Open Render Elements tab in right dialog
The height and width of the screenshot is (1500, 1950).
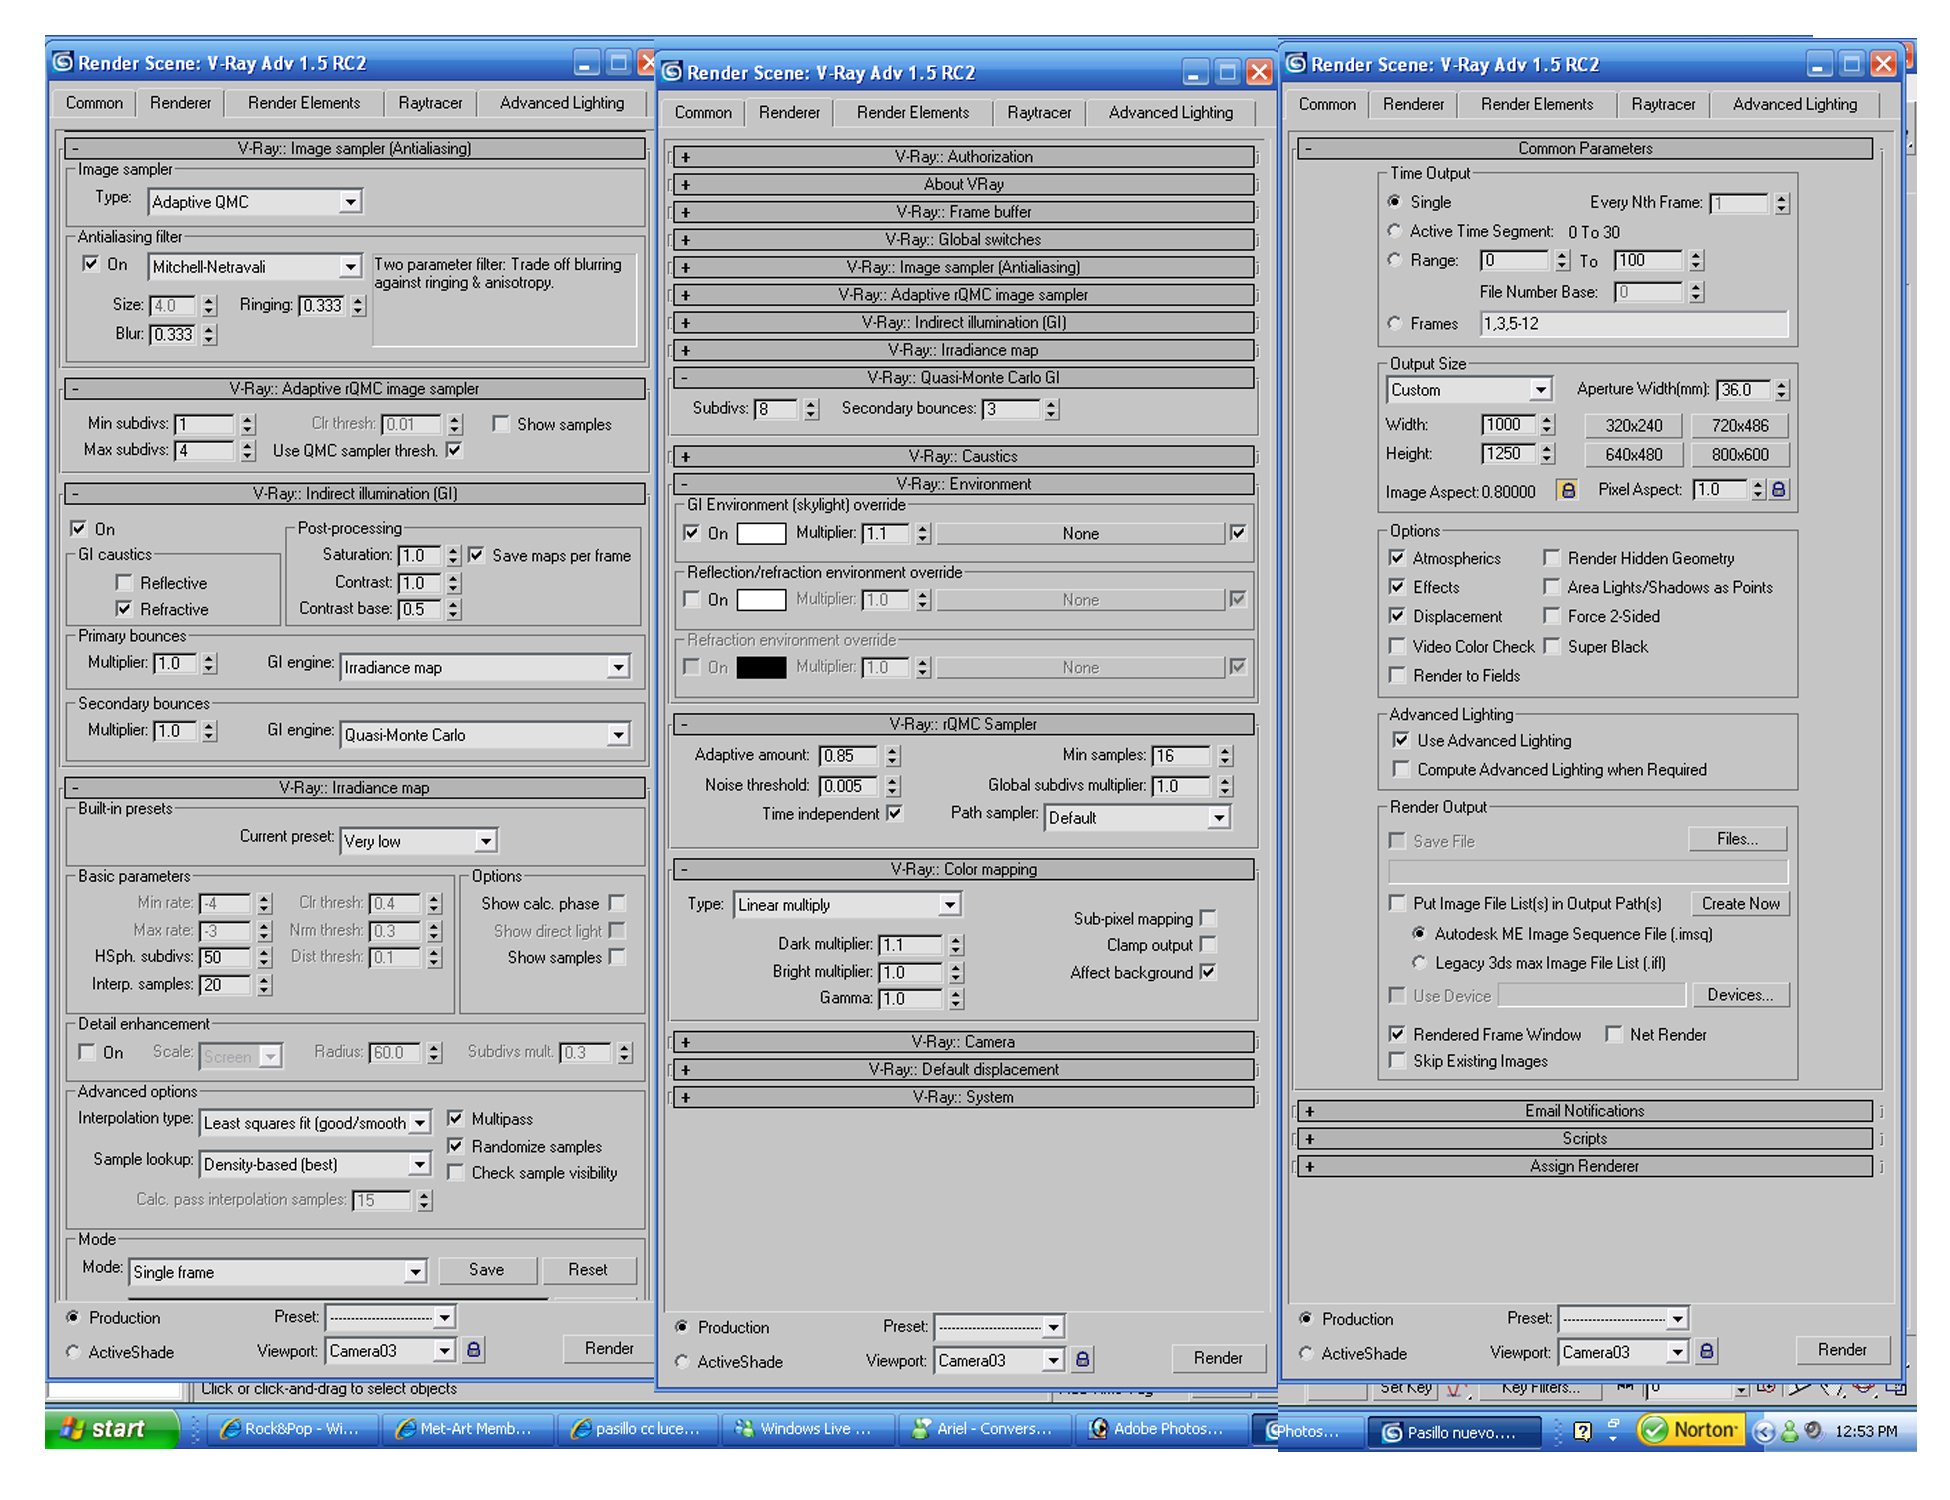click(1536, 104)
